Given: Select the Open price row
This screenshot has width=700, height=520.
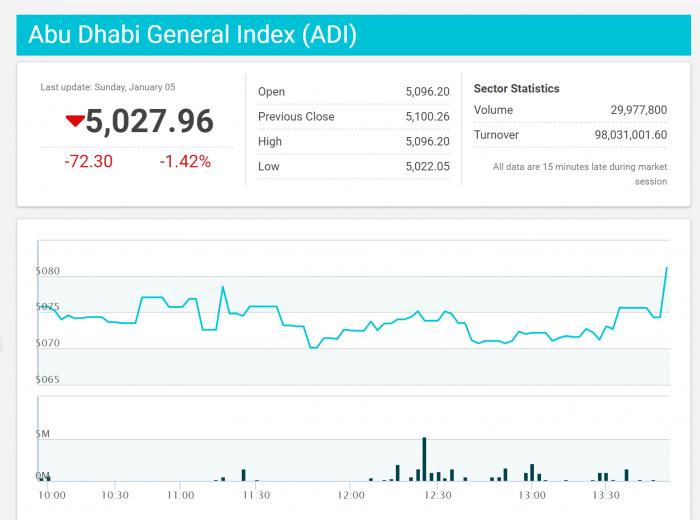Looking at the screenshot, I should pyautogui.click(x=353, y=92).
